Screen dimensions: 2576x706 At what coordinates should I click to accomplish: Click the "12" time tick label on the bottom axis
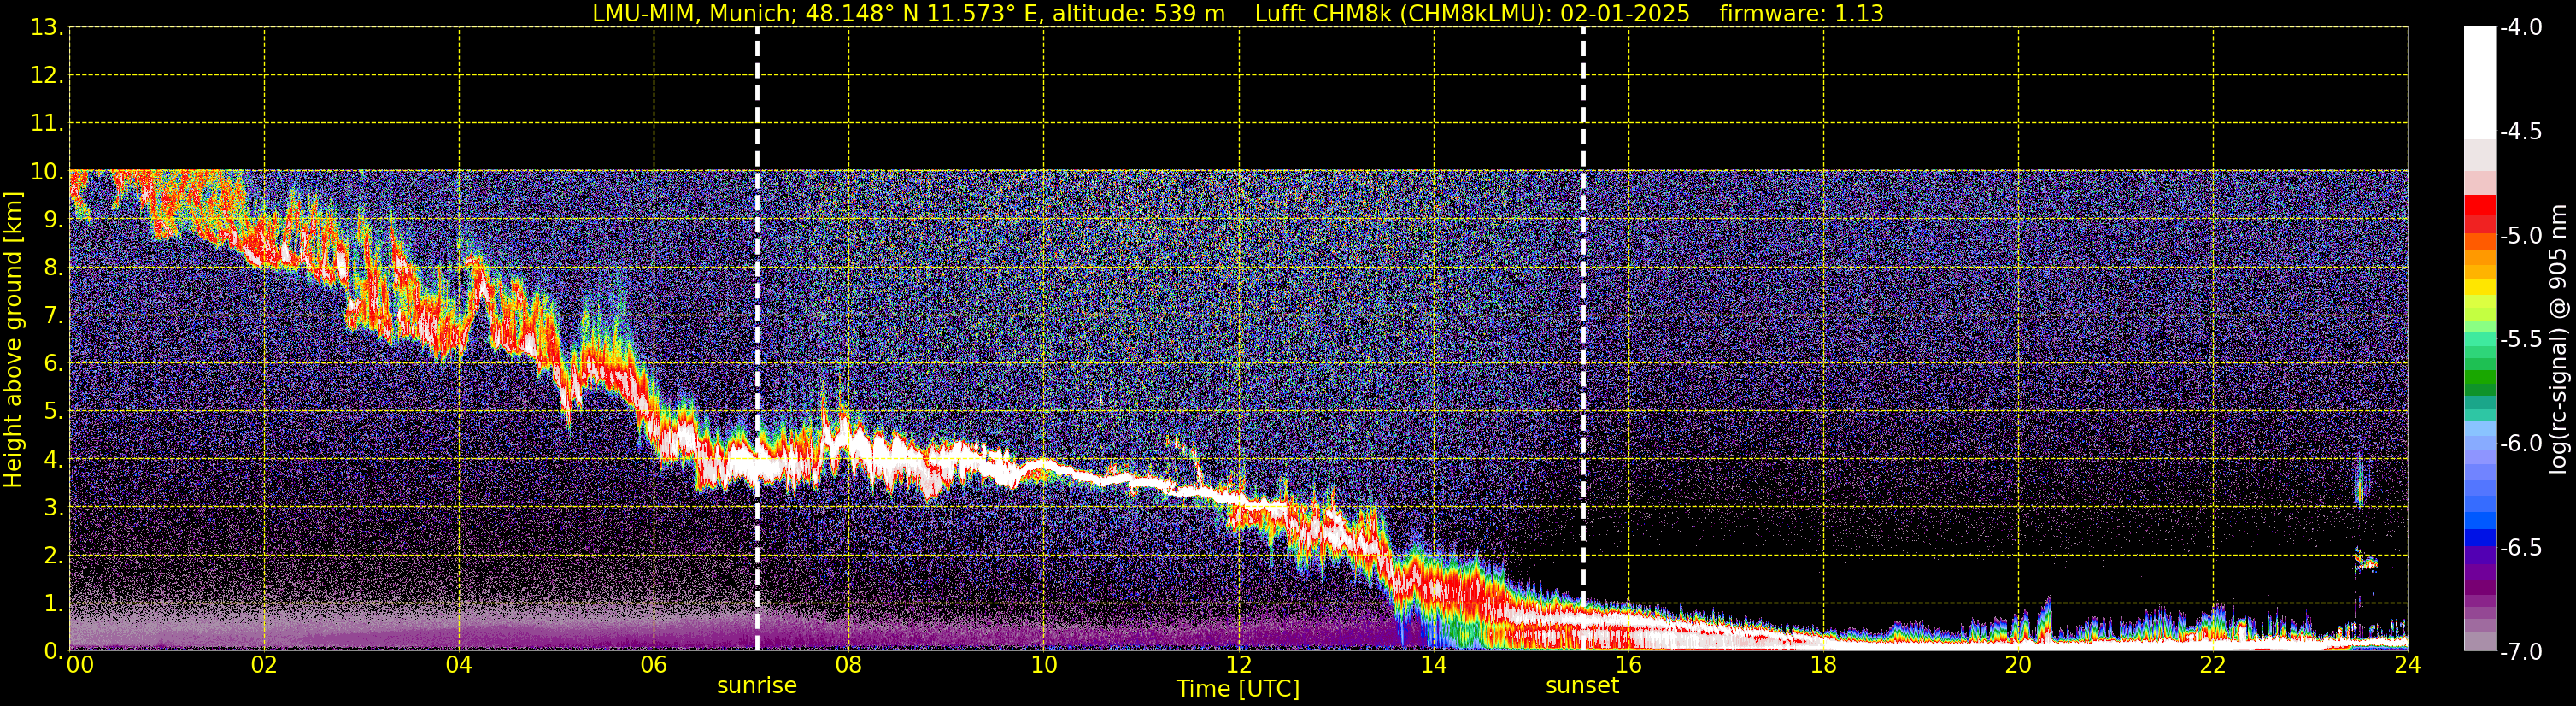coord(1239,665)
